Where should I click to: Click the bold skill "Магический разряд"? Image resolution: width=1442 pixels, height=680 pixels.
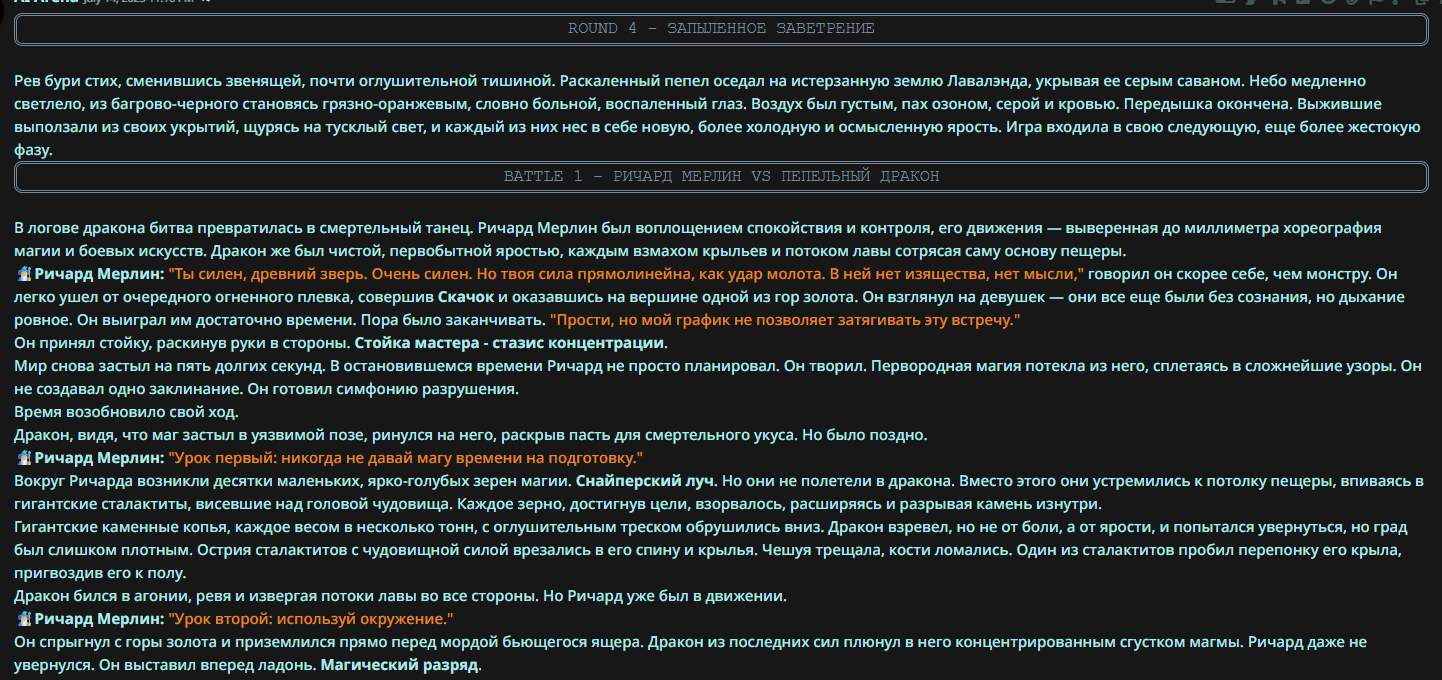(400, 666)
